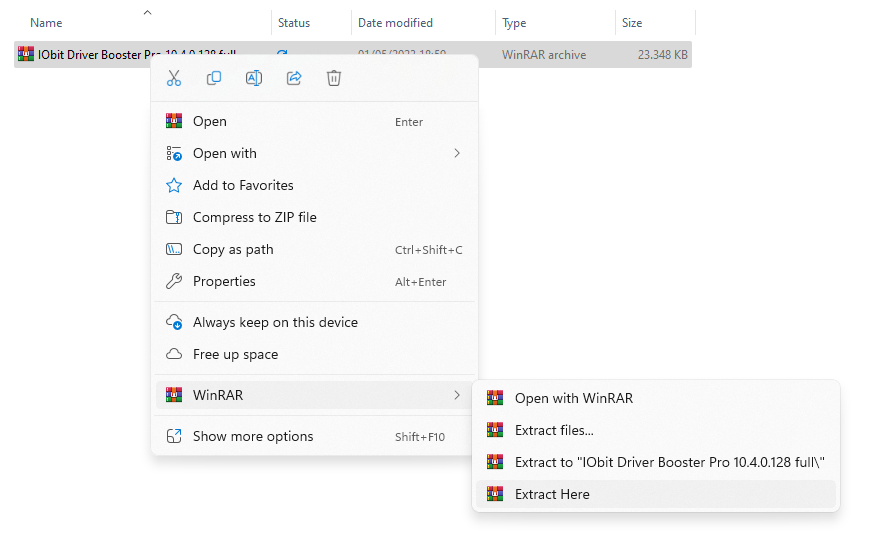Click the sync status icon on file row
This screenshot has width=895, height=538.
[x=282, y=55]
